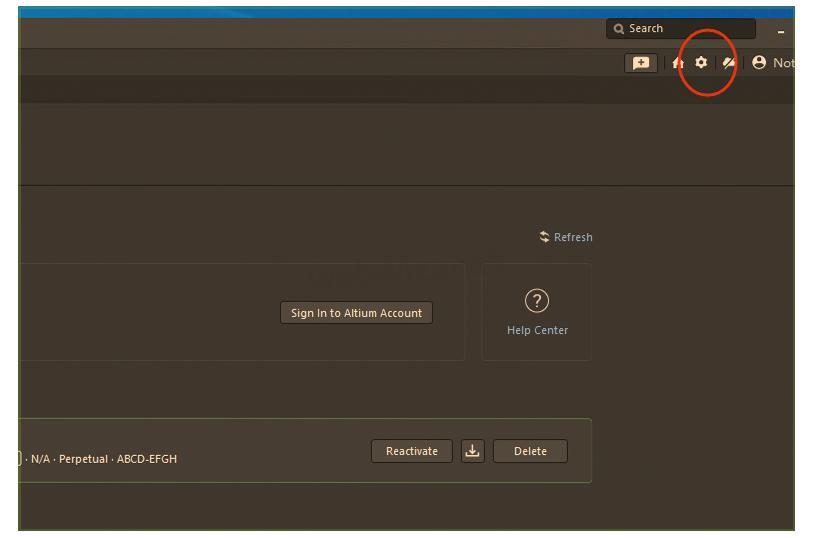Viewport: 814px width, 538px height.
Task: Open Preferences with the gear icon
Action: click(x=701, y=63)
